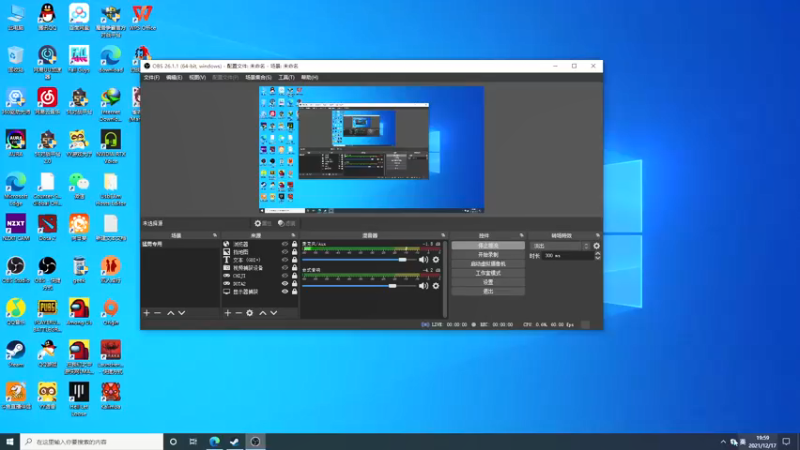Viewport: 800px width, 450px height.
Task: Open the AURA desktop icon
Action: [x=16, y=143]
